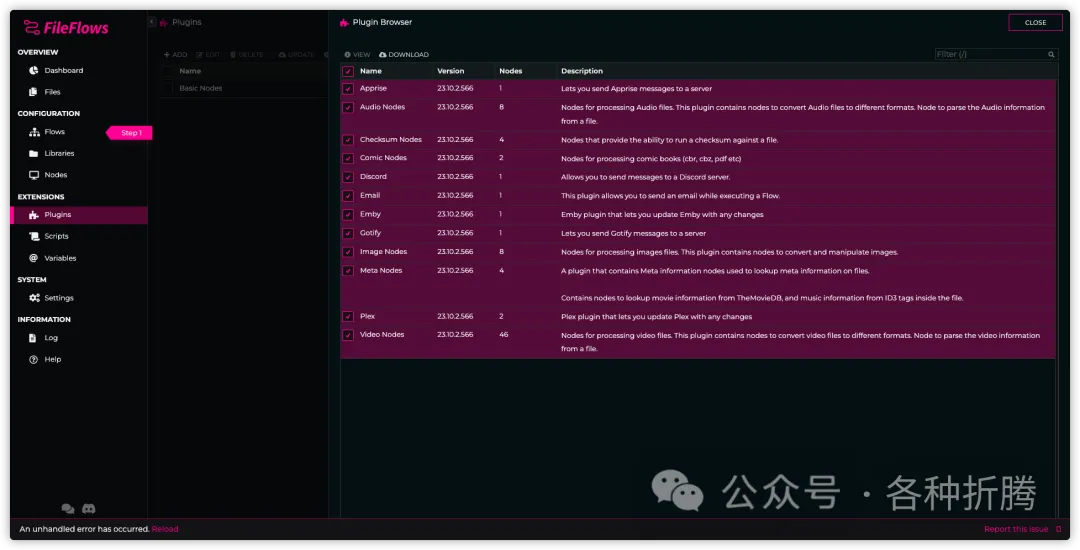This screenshot has height=550, width=1080.
Task: Sort by the Version column header
Action: (x=450, y=71)
